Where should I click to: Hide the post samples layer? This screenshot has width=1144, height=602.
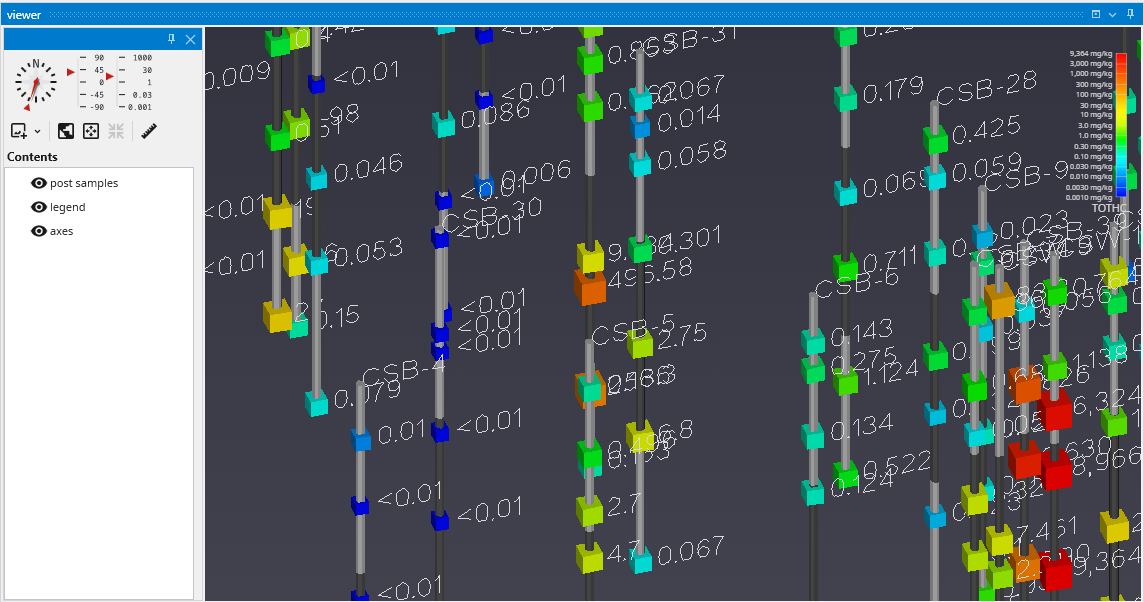39,183
